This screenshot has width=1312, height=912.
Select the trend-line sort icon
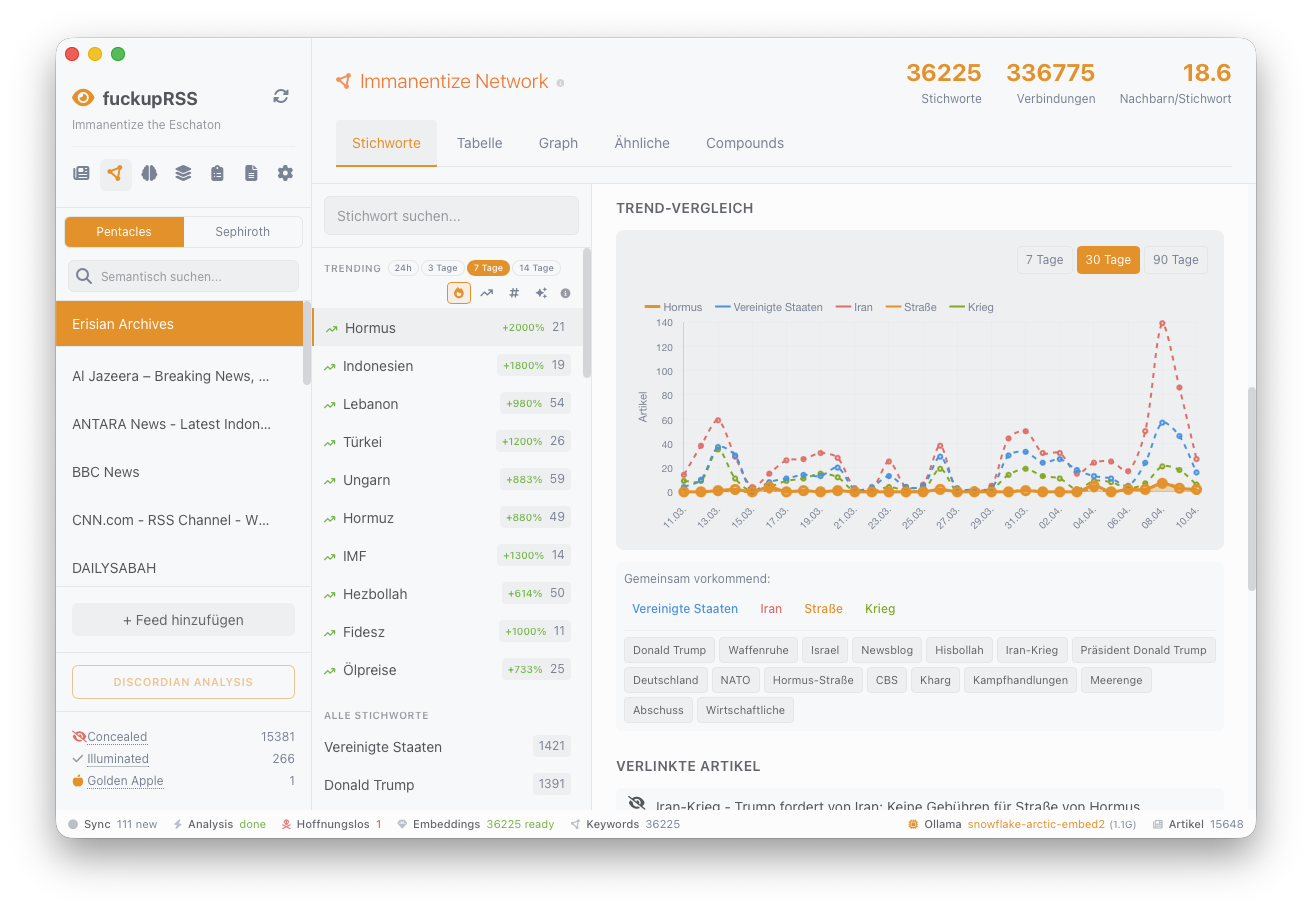(487, 292)
